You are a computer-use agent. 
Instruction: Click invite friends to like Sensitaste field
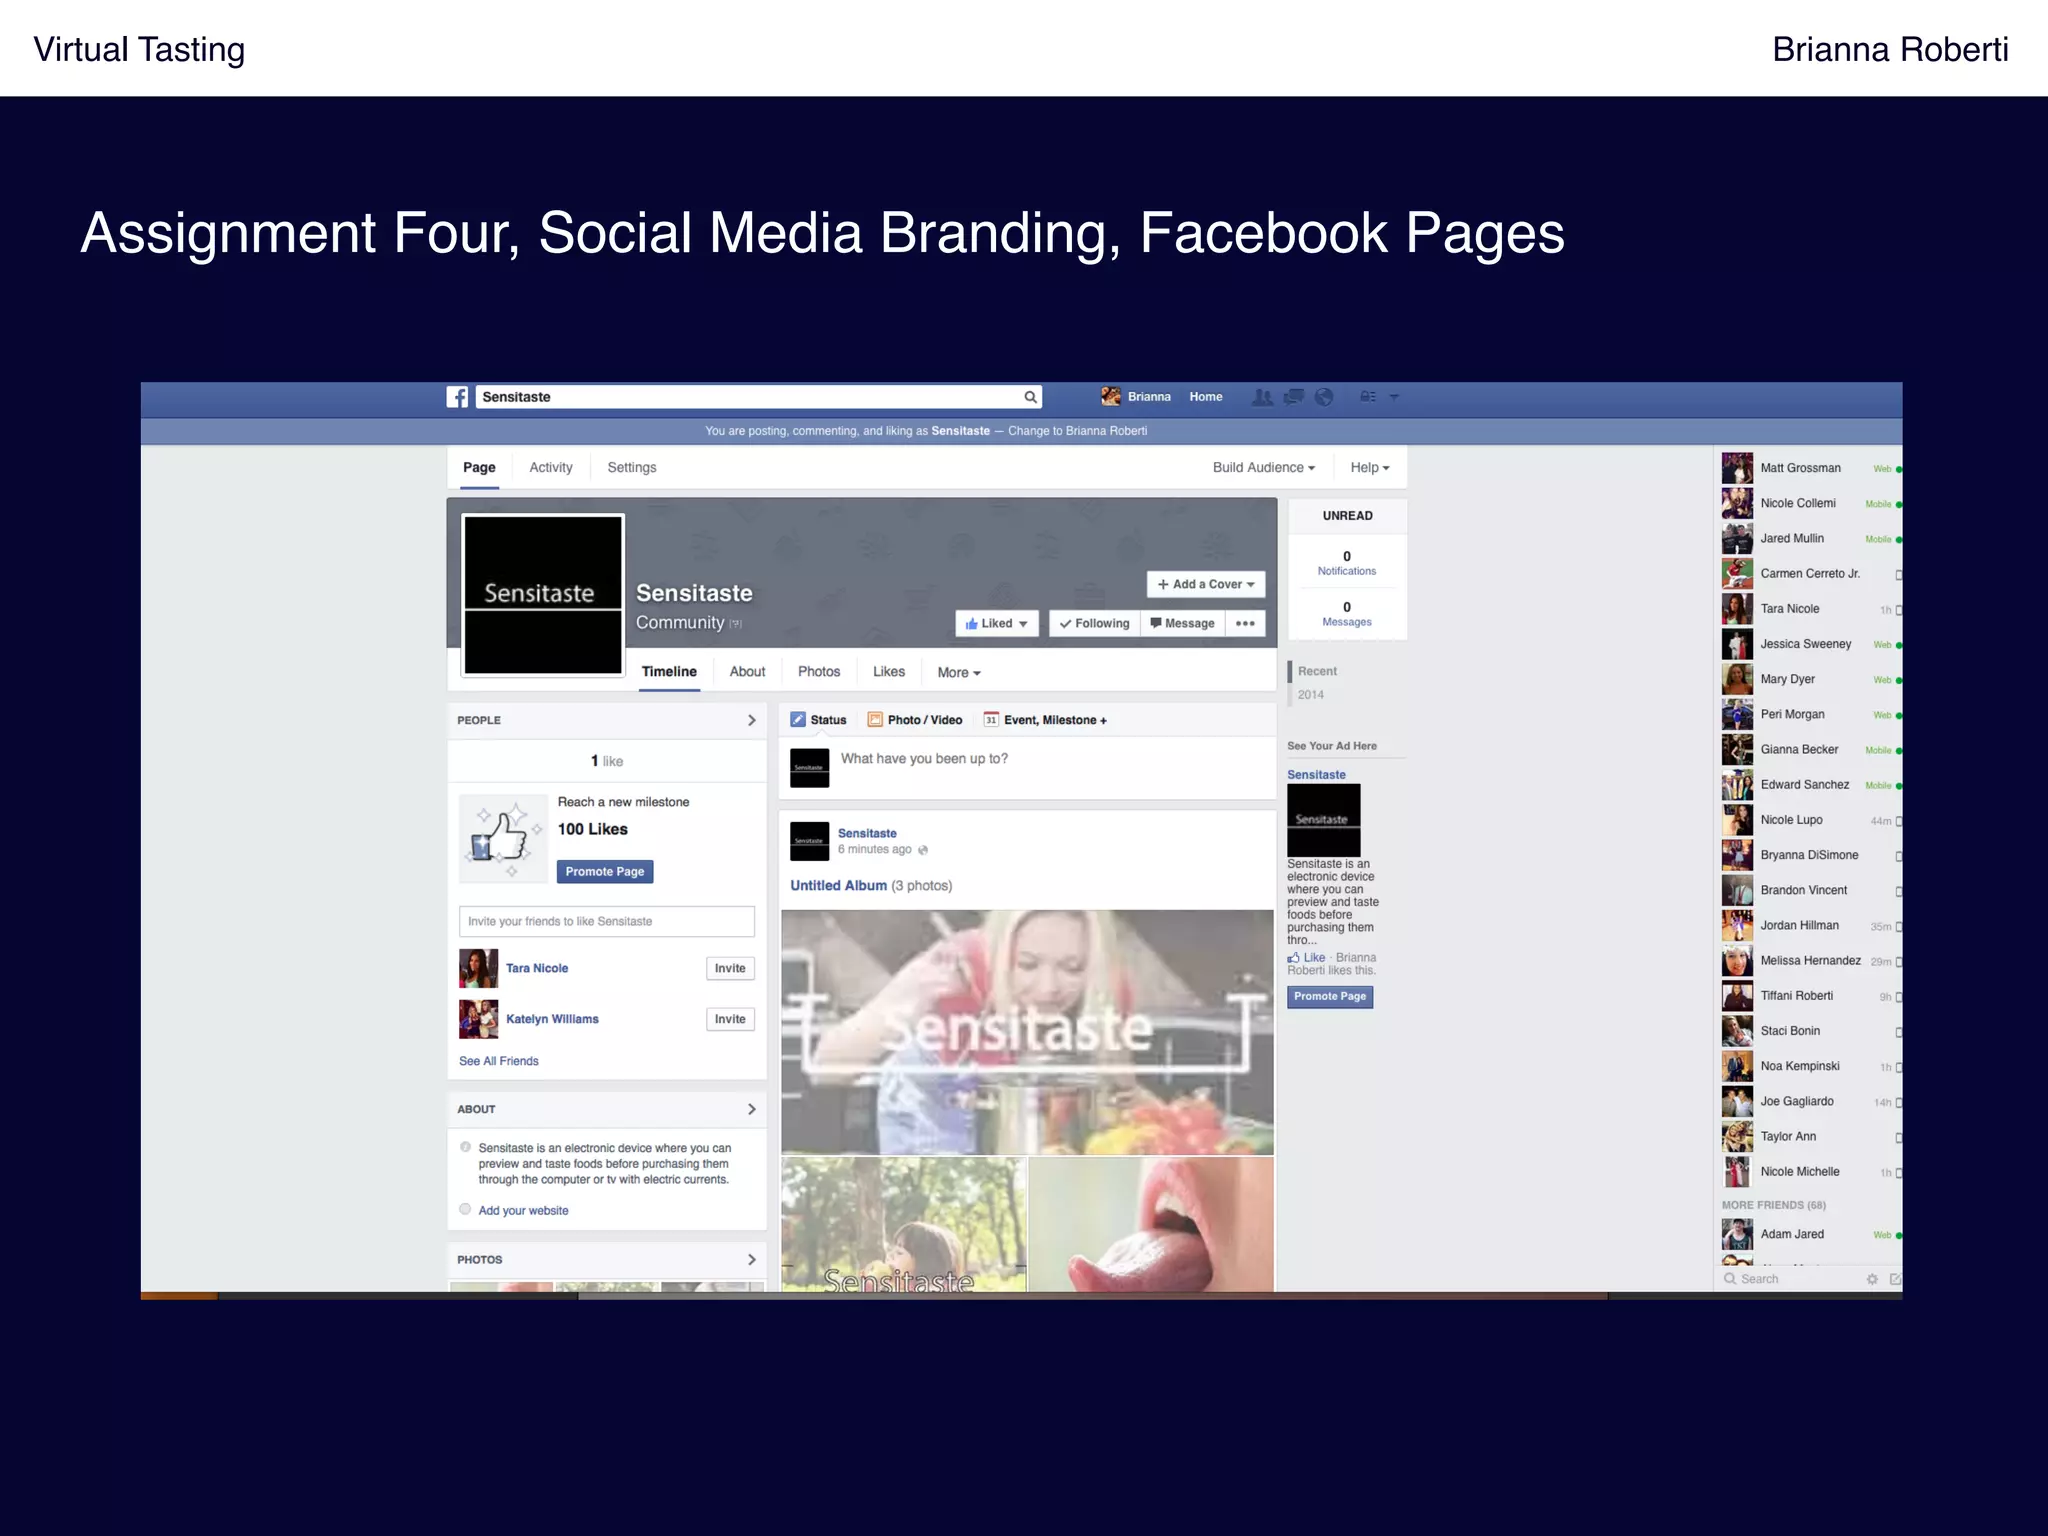point(606,922)
